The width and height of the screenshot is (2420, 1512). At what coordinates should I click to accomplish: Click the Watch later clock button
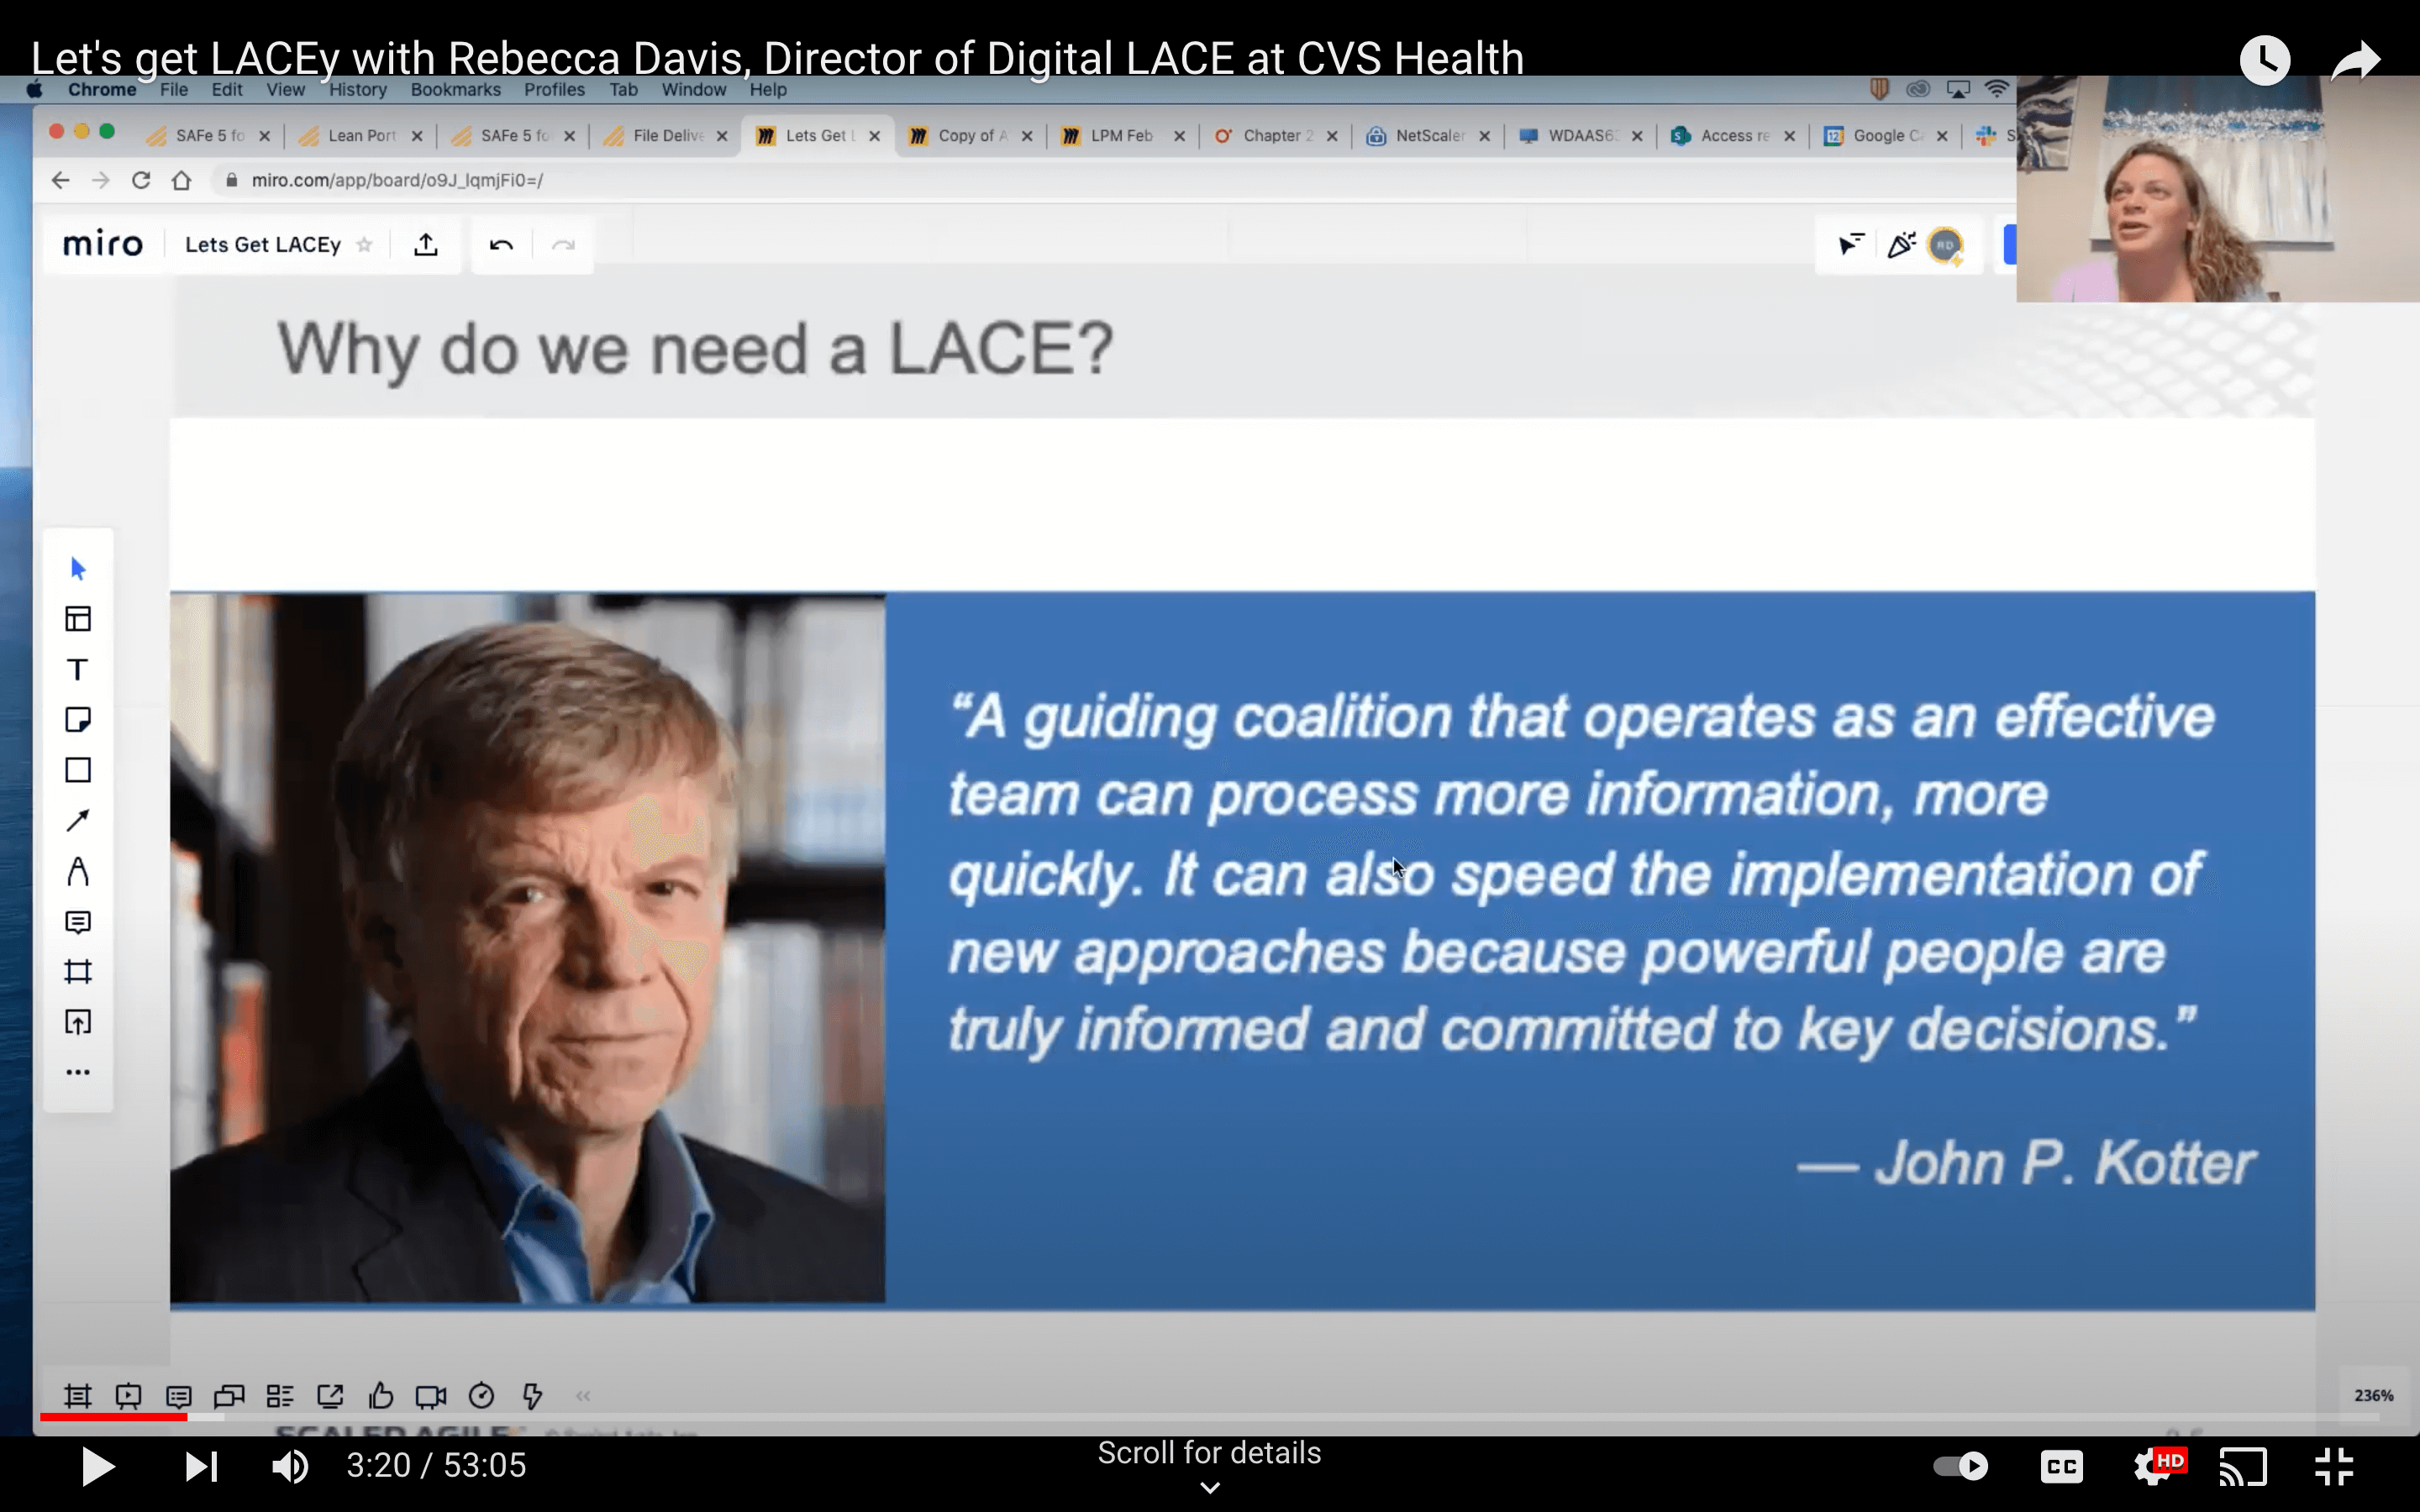(2264, 60)
